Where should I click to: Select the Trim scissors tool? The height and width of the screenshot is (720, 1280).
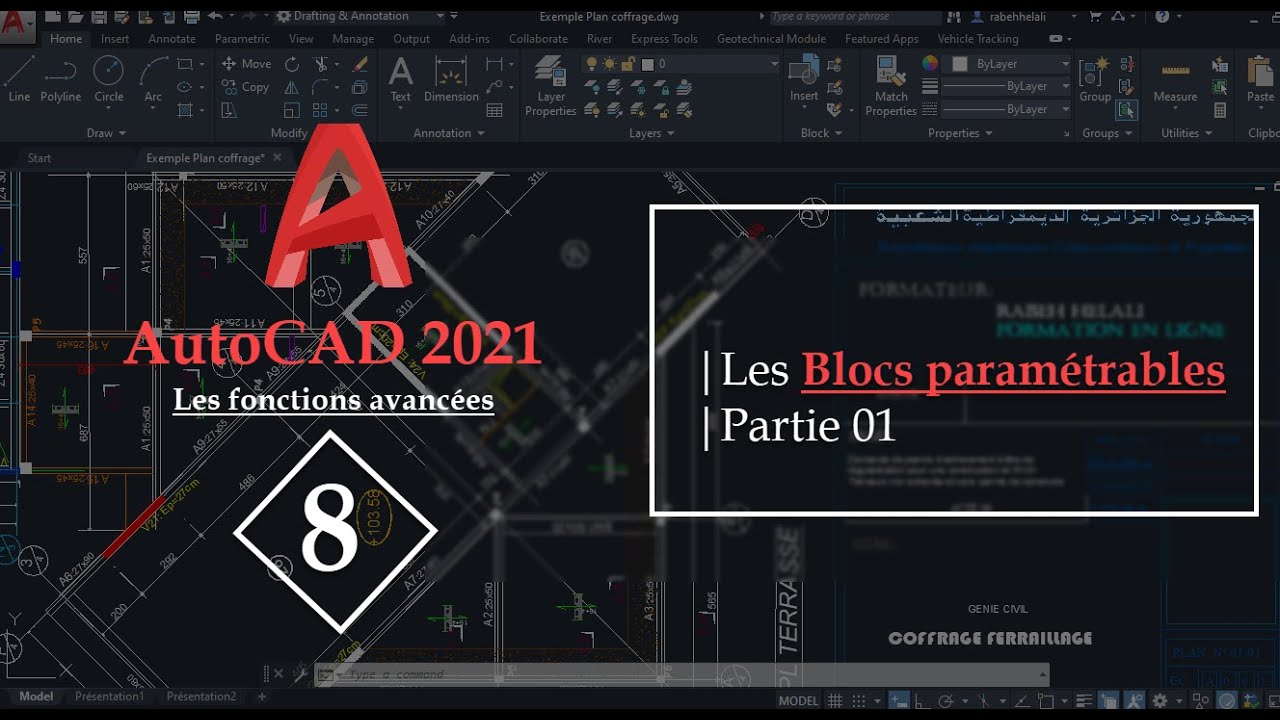pos(321,64)
